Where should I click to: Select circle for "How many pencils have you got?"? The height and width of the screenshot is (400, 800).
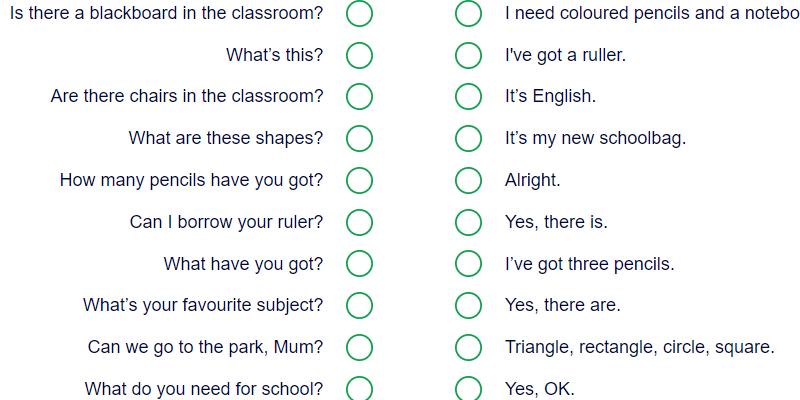tap(360, 180)
